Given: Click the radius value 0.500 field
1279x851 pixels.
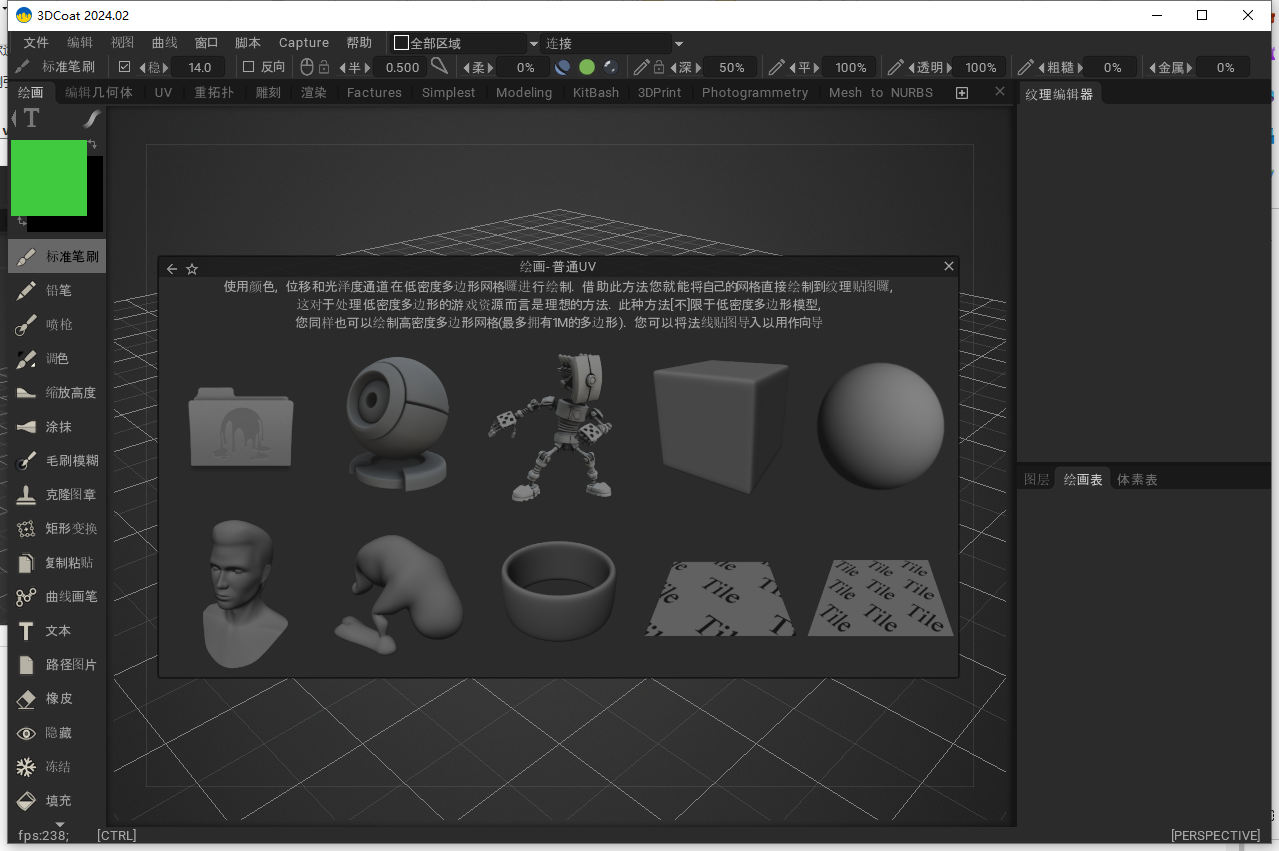Looking at the screenshot, I should pyautogui.click(x=402, y=67).
